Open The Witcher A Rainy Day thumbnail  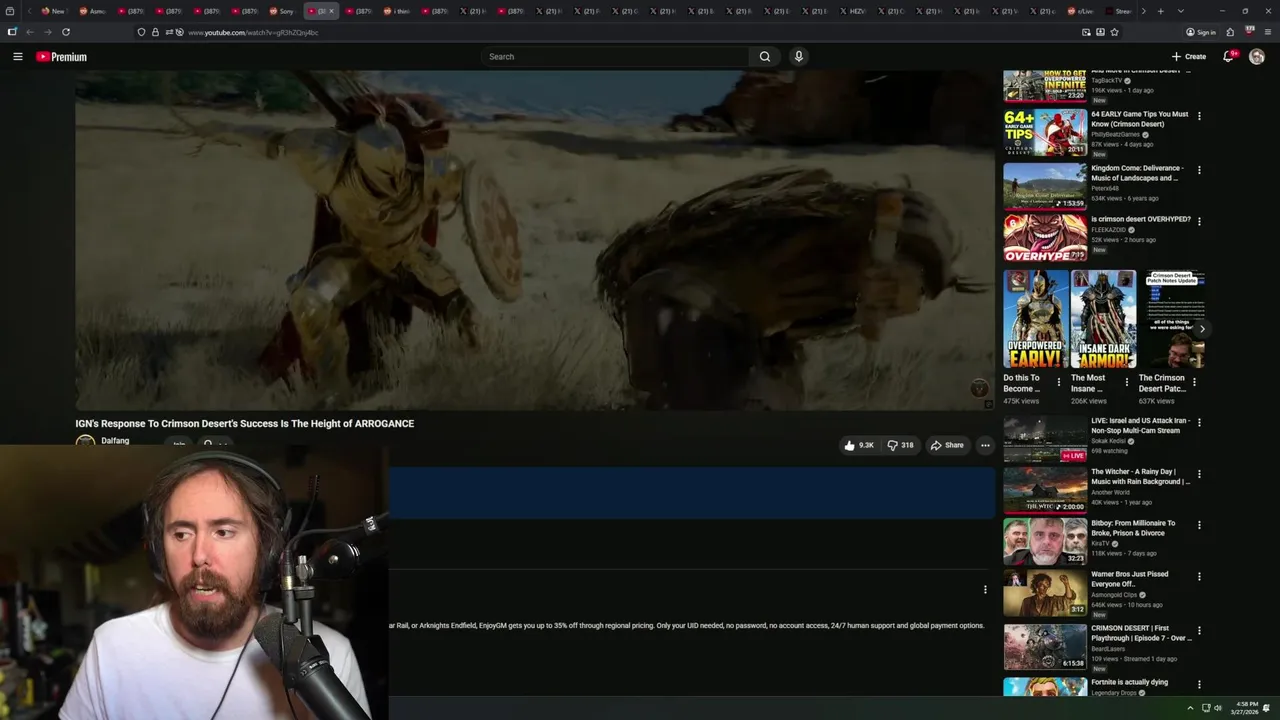click(1045, 490)
